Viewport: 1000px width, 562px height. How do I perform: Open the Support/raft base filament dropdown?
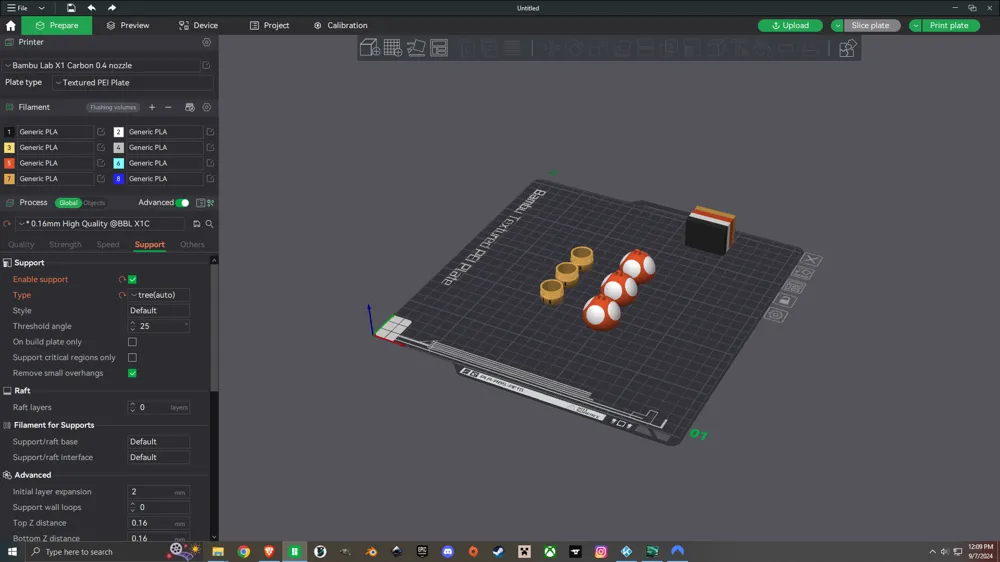[x=159, y=441]
